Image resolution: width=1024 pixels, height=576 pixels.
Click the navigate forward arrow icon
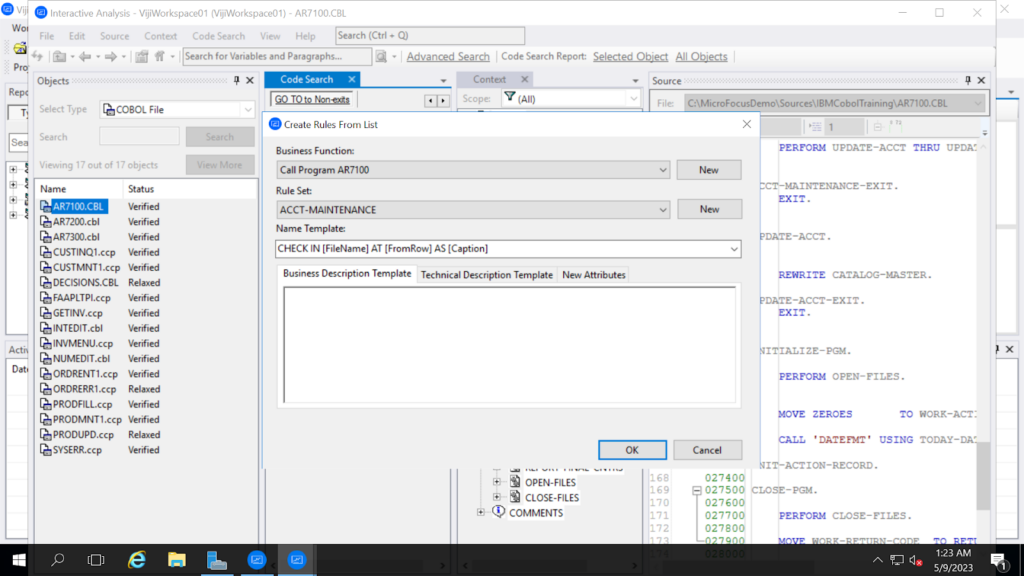pyautogui.click(x=111, y=57)
